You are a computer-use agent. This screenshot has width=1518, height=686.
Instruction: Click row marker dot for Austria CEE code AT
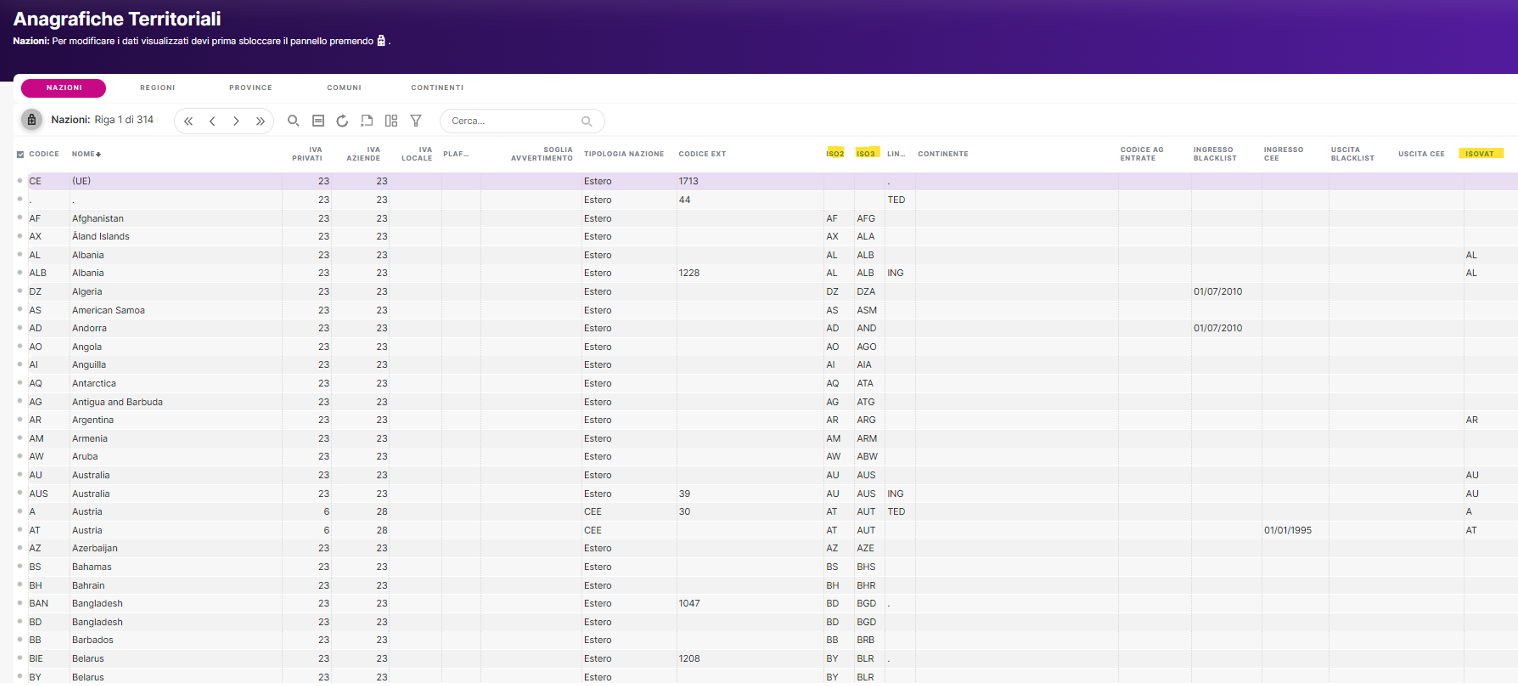pyautogui.click(x=20, y=530)
